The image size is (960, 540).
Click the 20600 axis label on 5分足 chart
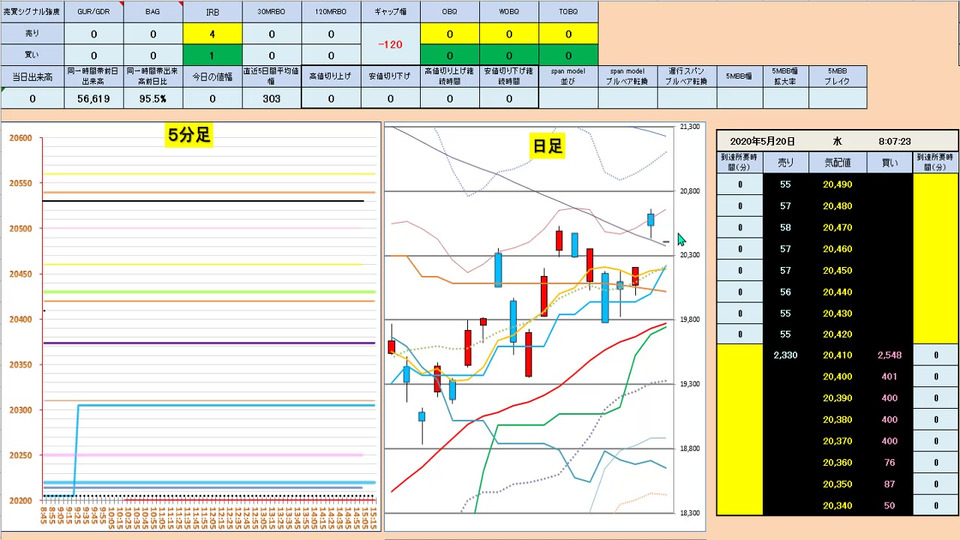pyautogui.click(x=20, y=138)
